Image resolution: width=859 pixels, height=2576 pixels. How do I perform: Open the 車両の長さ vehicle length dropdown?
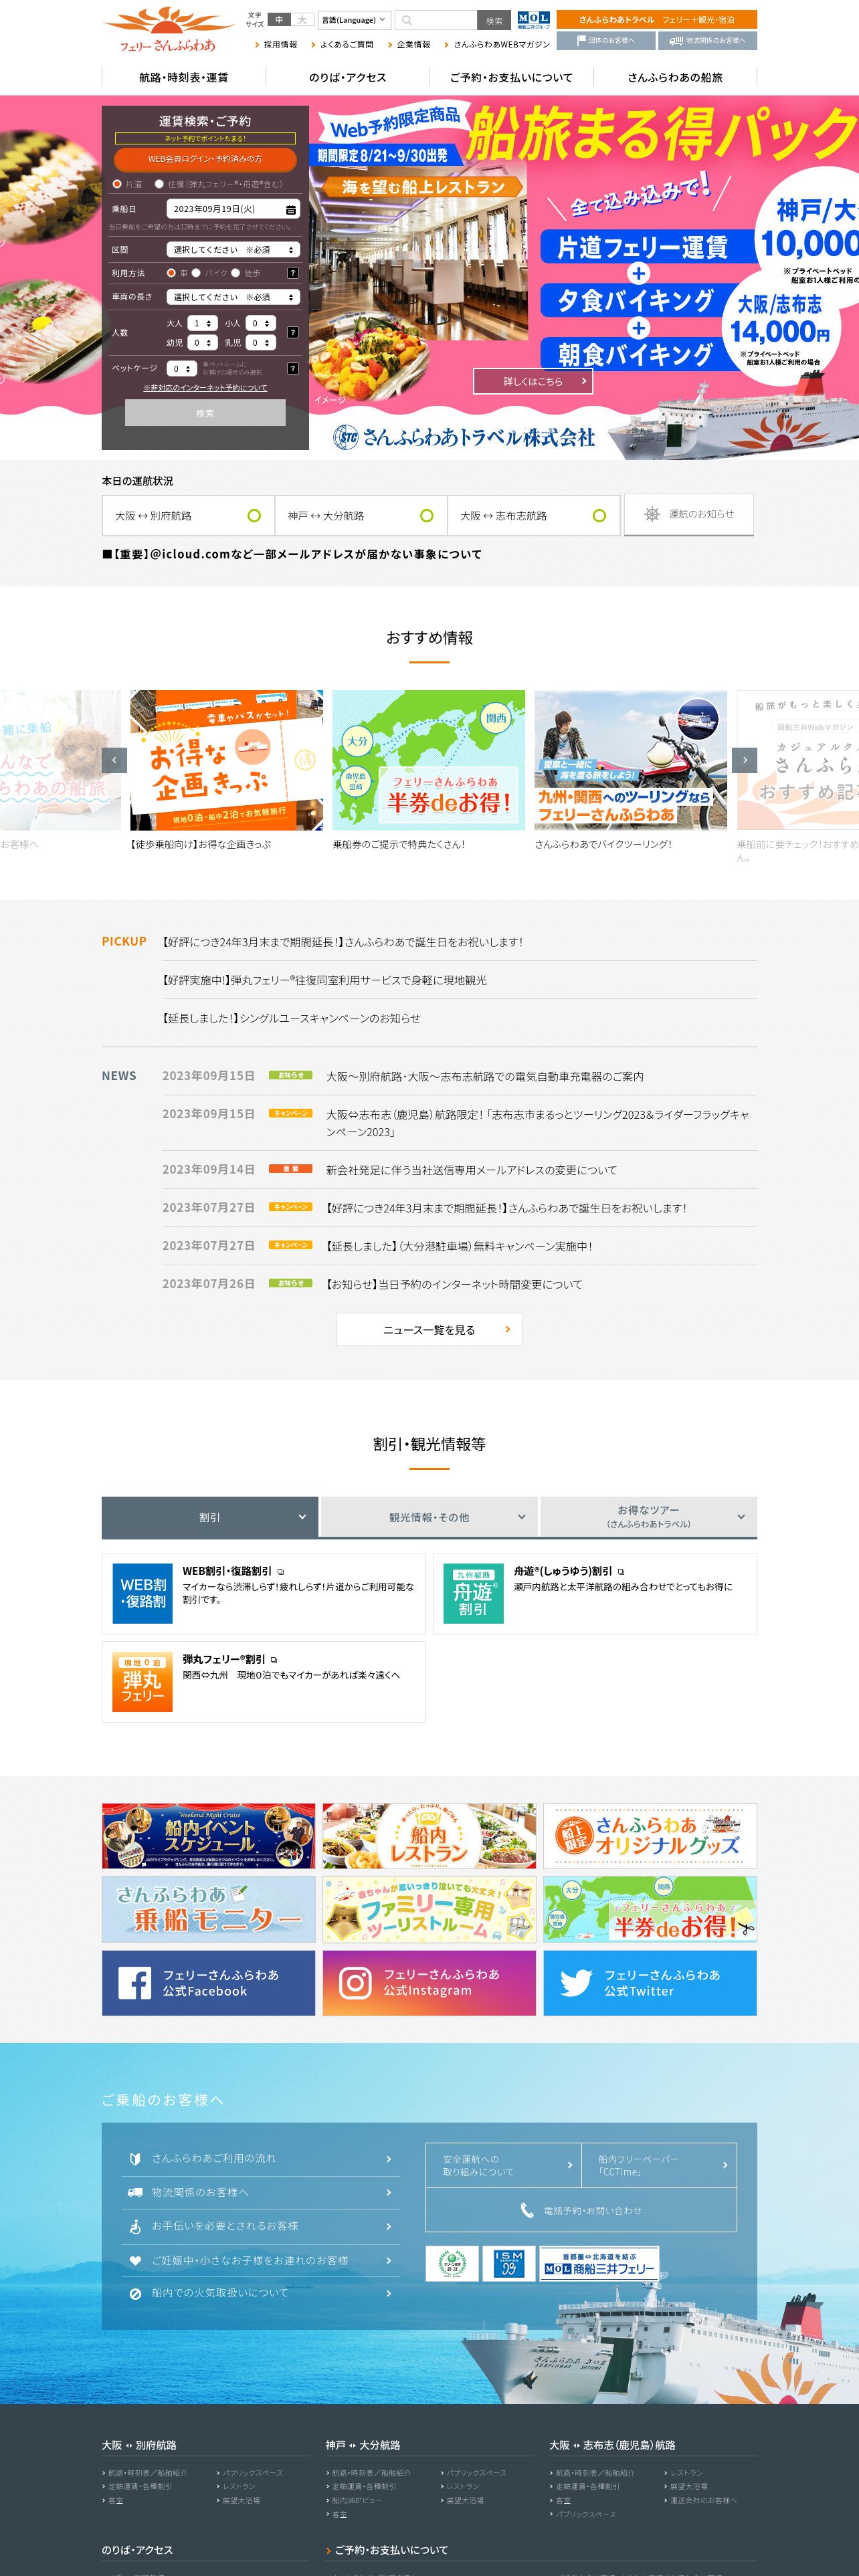233,297
